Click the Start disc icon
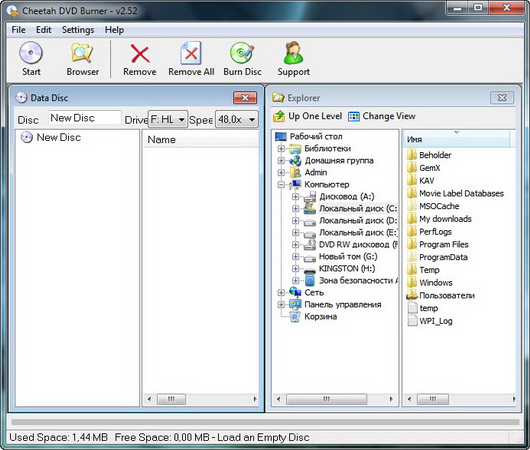 pos(31,53)
